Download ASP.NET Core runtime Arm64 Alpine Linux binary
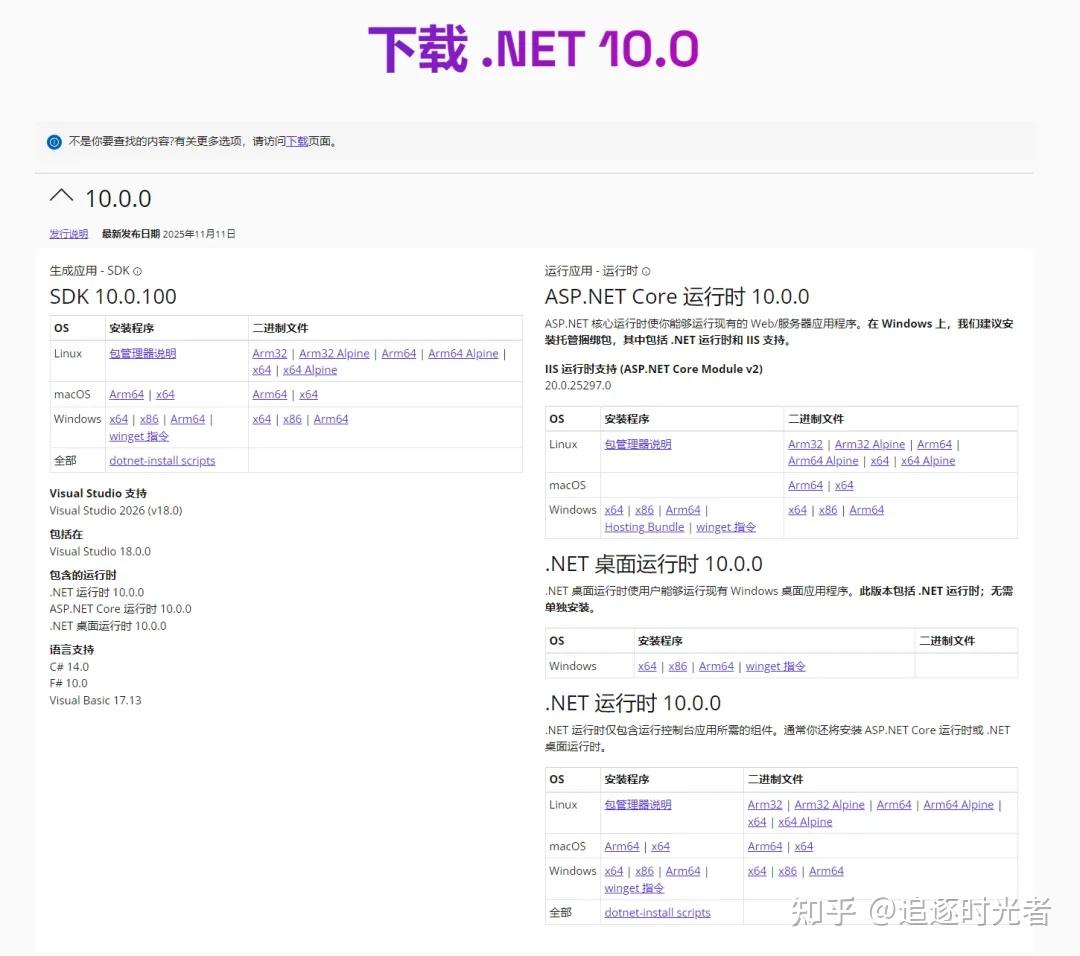Viewport: 1080px width, 956px height. point(823,460)
